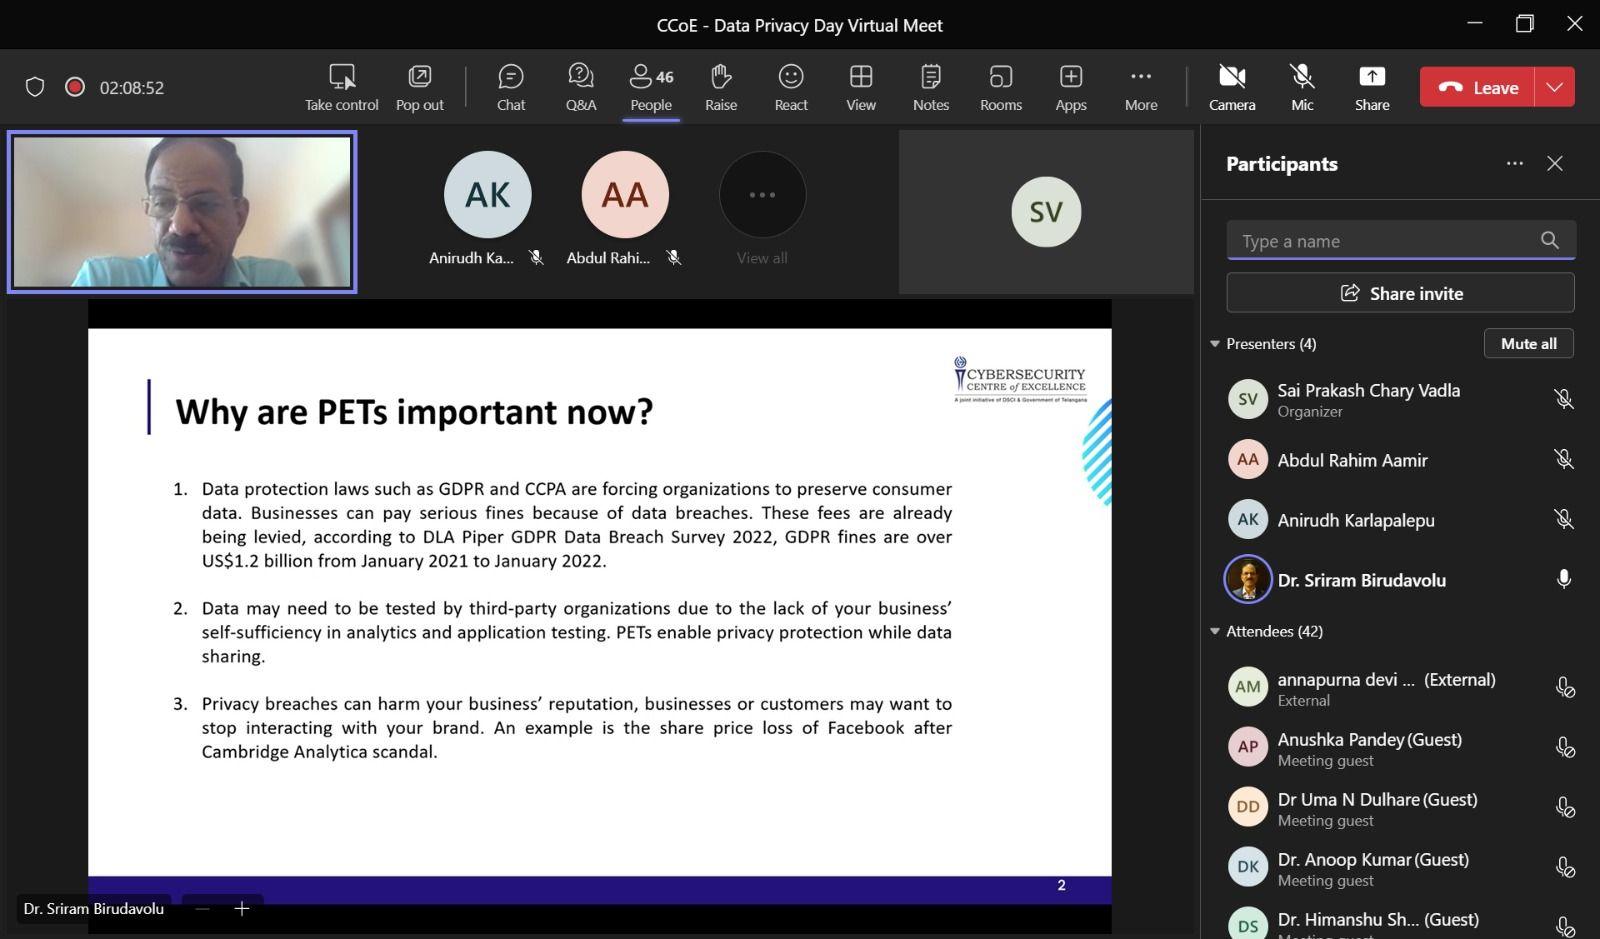Leave the meeting

pos(1477,87)
